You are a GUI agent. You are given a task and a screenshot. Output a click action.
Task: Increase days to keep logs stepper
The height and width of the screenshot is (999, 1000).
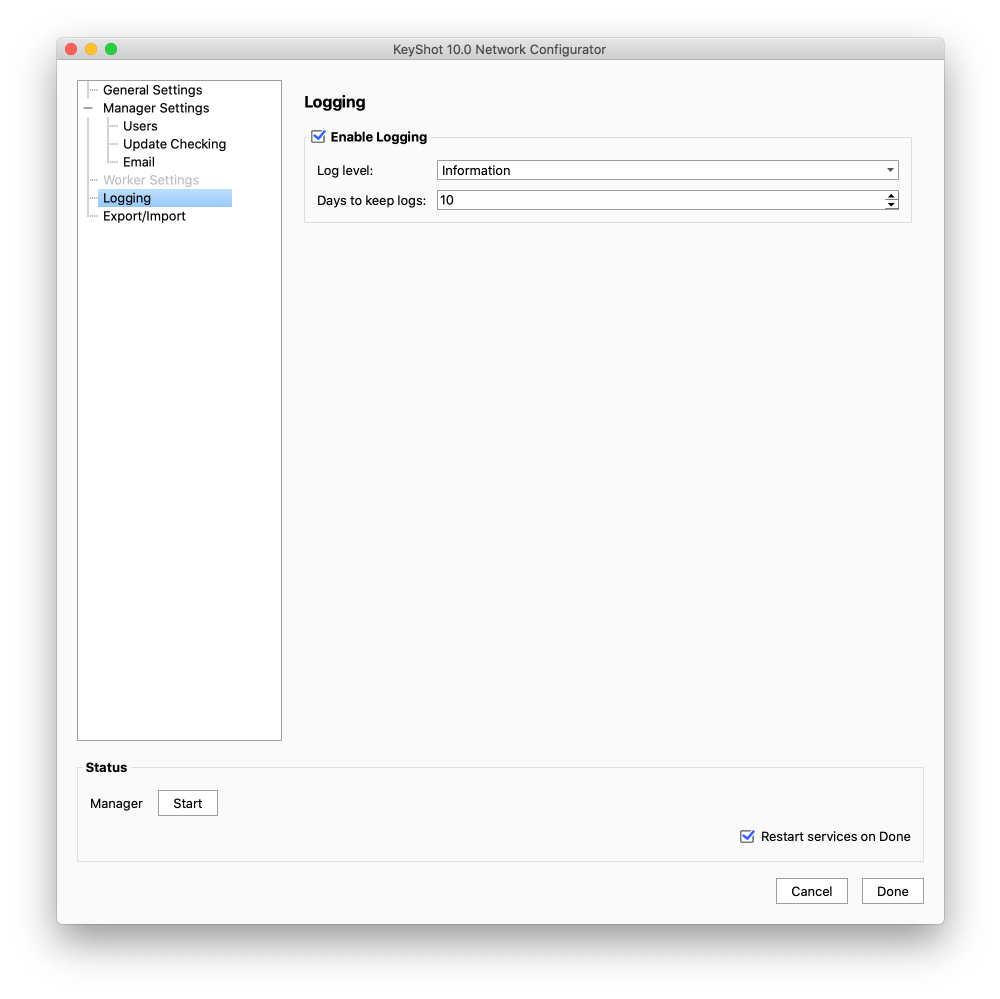pos(891,196)
